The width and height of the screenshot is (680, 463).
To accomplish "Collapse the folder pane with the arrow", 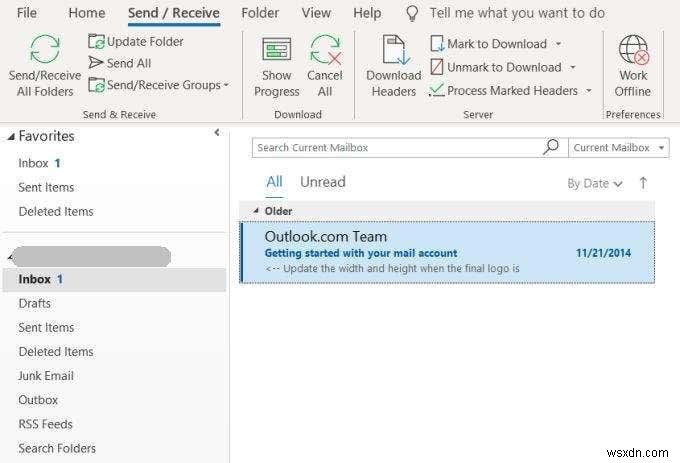I will coord(217,132).
